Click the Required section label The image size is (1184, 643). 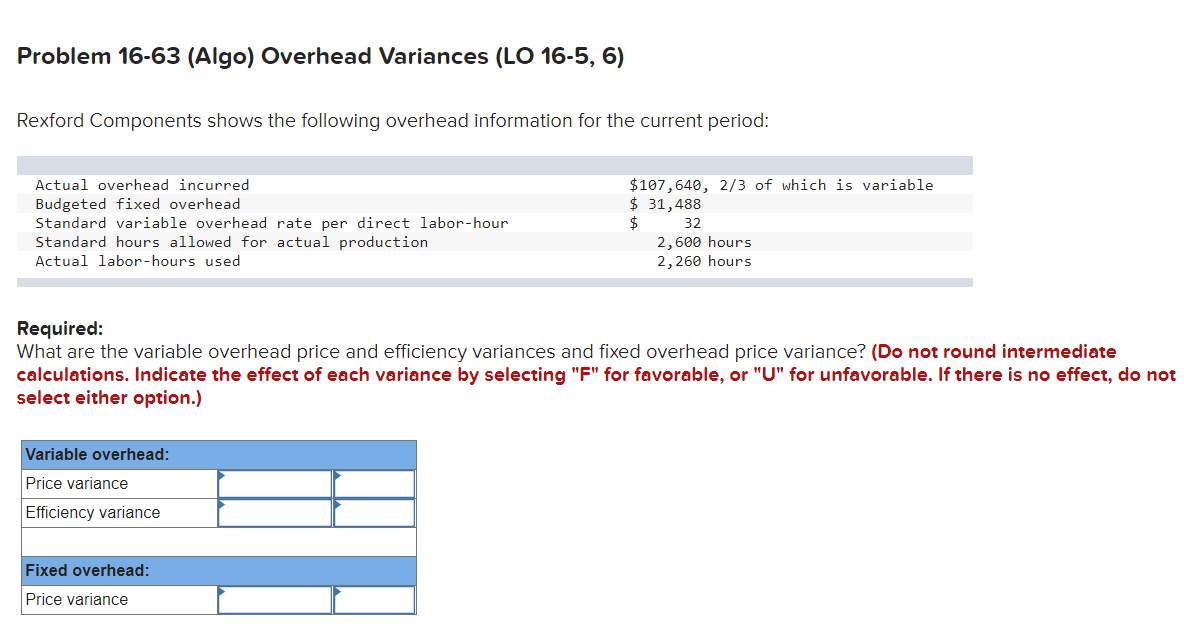[x=59, y=328]
